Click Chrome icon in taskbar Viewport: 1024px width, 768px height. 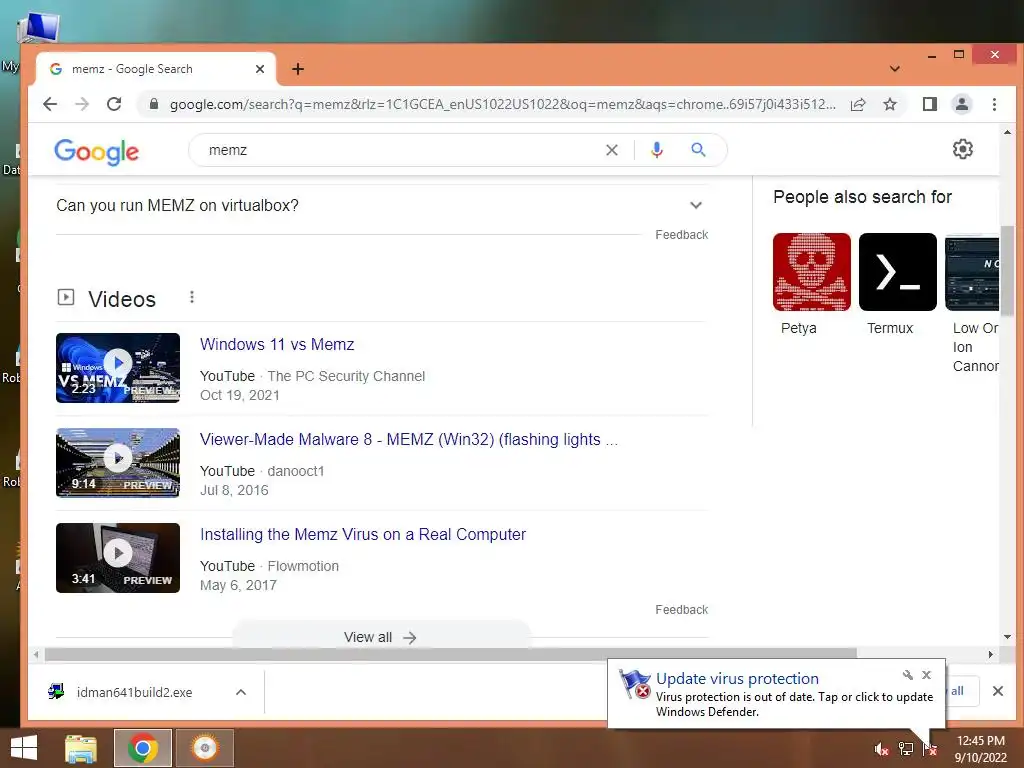tap(142, 748)
